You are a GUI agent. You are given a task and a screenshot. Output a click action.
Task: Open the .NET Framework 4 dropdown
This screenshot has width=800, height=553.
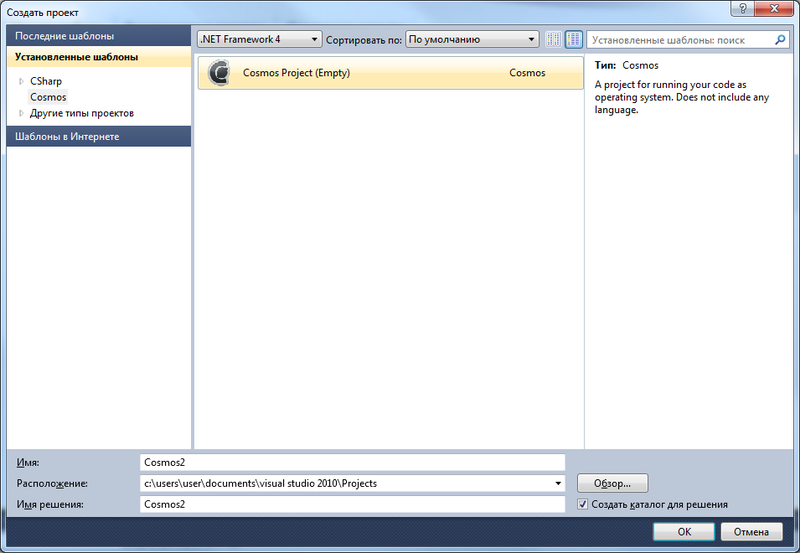pyautogui.click(x=260, y=39)
